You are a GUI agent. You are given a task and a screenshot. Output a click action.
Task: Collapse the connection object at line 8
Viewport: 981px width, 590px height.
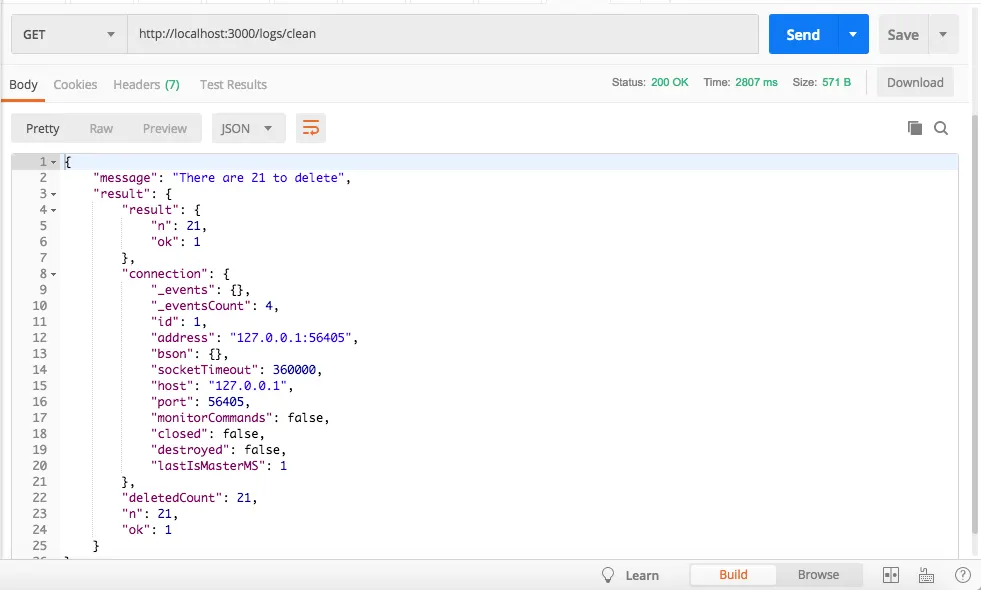(54, 274)
